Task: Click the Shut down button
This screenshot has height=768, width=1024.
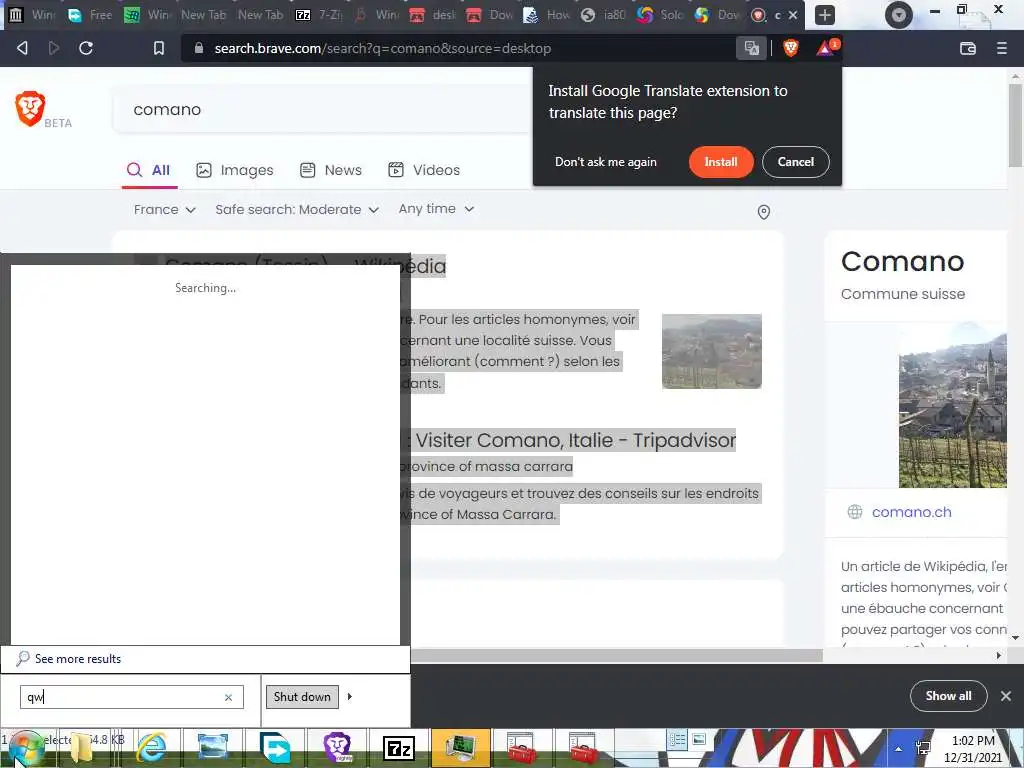Action: click(302, 697)
